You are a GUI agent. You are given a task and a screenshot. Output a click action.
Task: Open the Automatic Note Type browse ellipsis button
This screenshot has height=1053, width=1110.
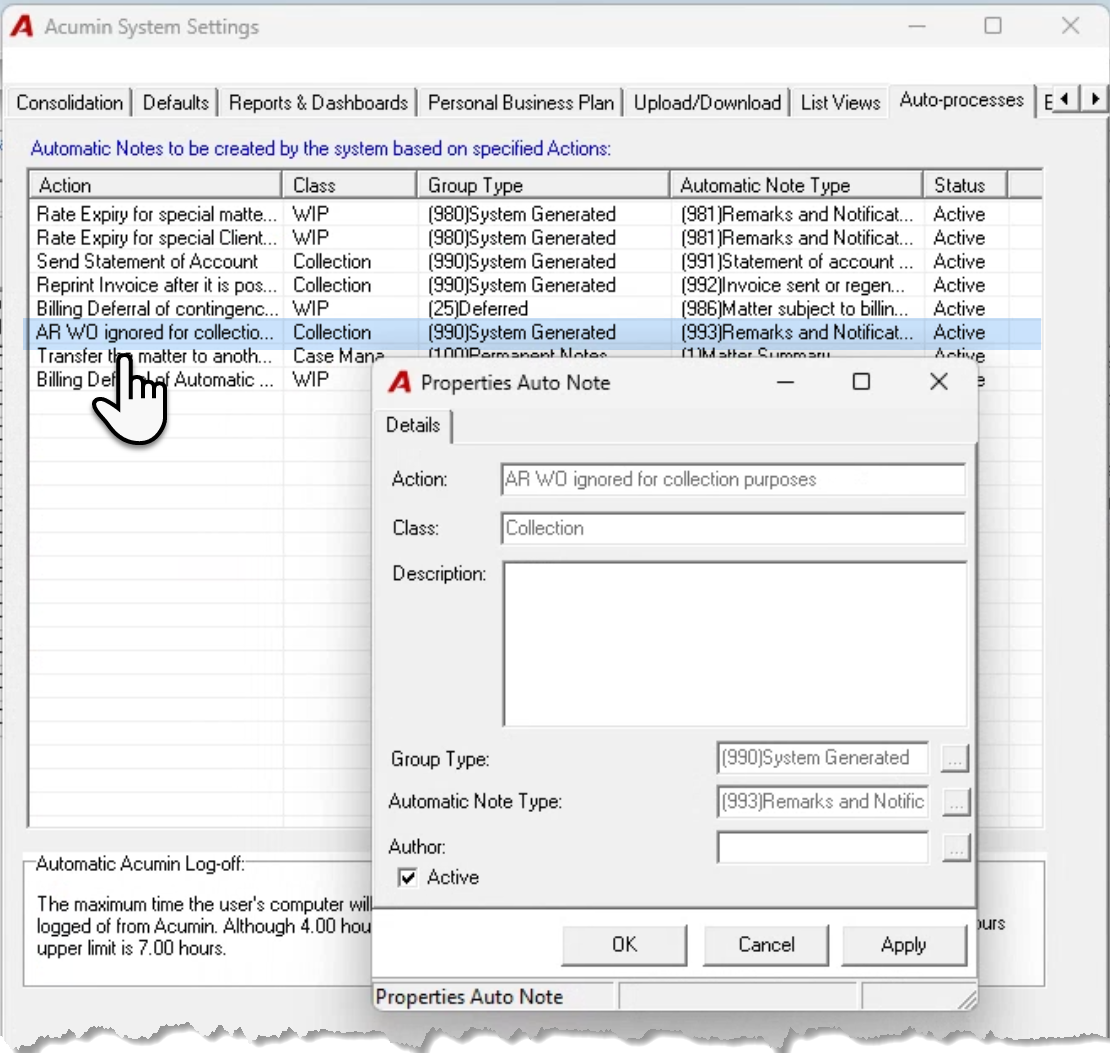coord(955,802)
